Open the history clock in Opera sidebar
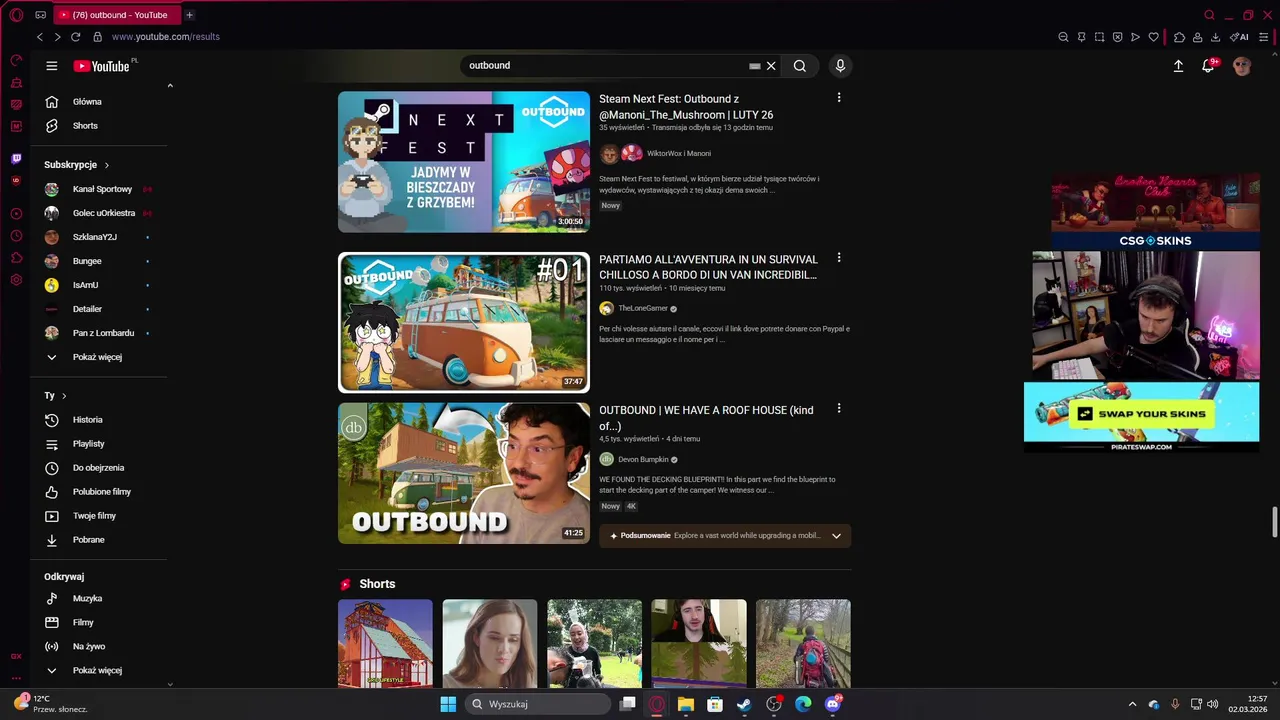The image size is (1280, 720). pos(16,236)
